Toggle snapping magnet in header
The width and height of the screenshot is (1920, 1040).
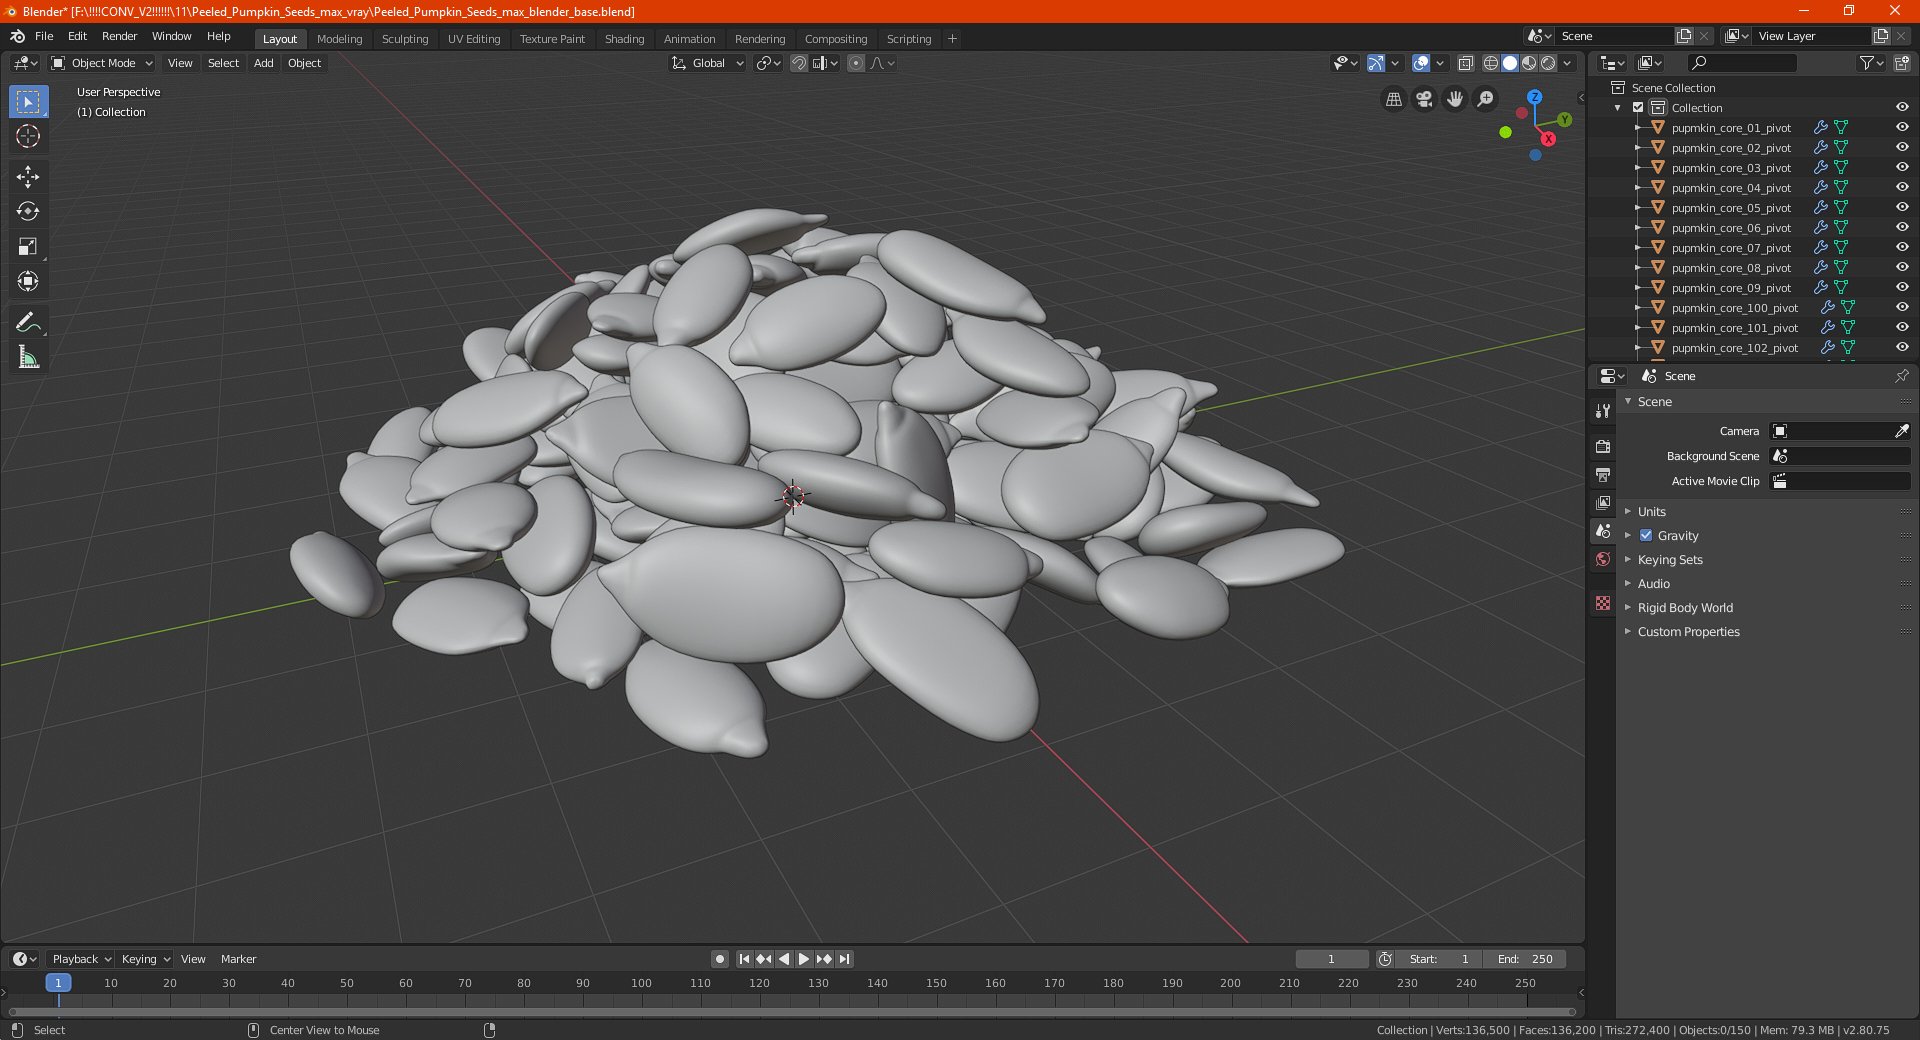point(799,63)
